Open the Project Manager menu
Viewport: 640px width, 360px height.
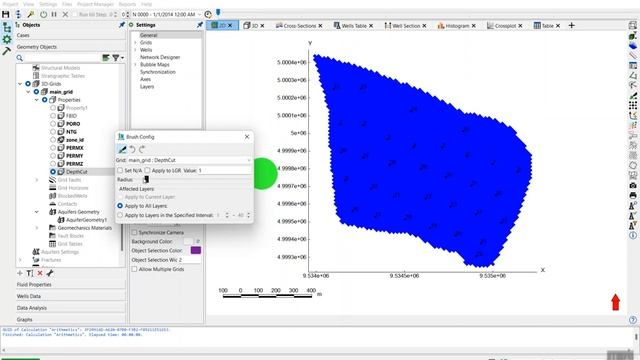tap(95, 4)
